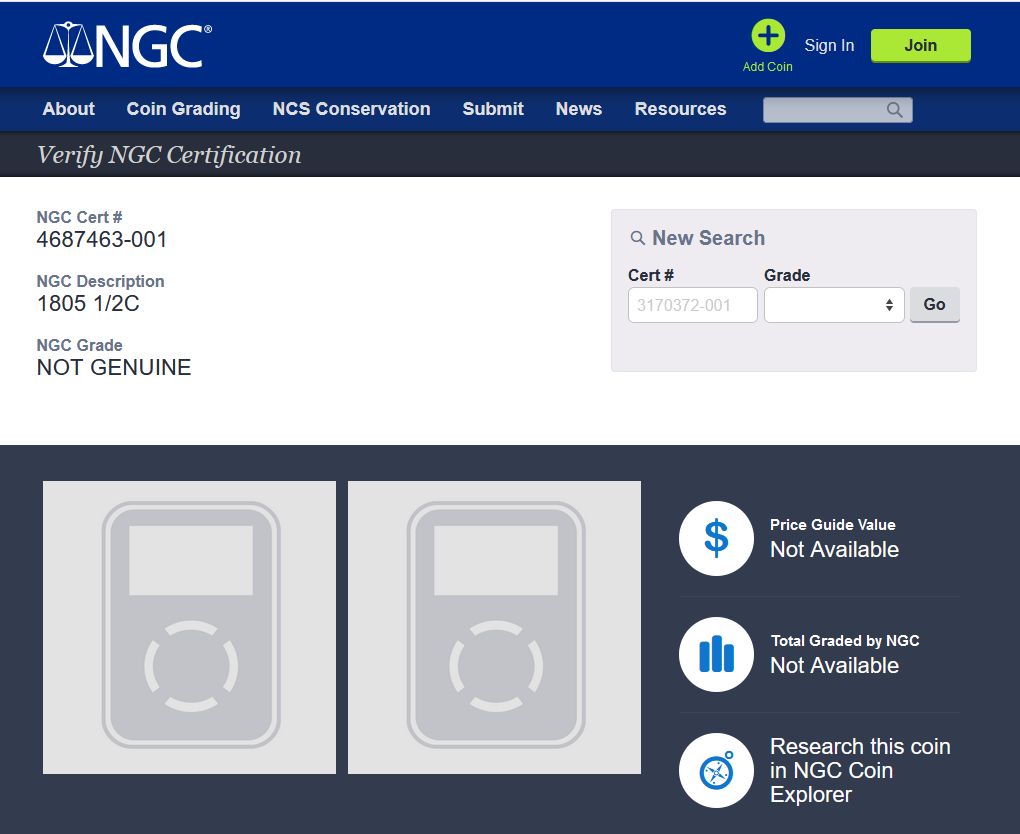Open the NCS Conservation menu
The image size is (1020, 834).
(x=351, y=109)
